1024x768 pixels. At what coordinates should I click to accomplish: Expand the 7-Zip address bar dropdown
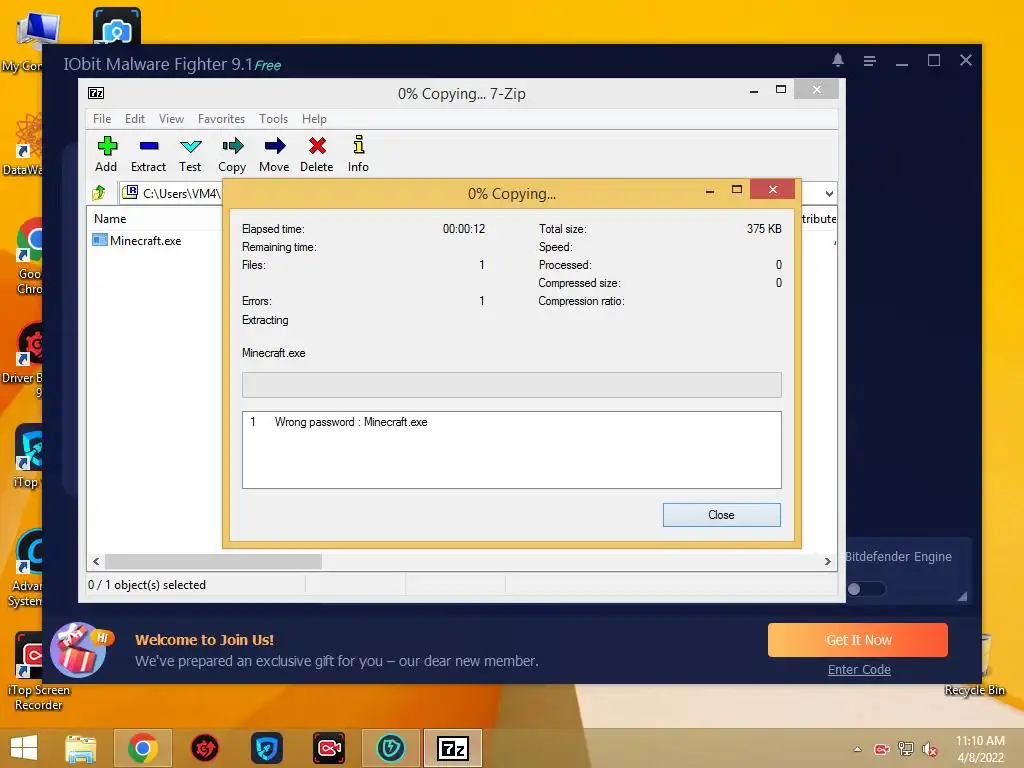pos(829,193)
